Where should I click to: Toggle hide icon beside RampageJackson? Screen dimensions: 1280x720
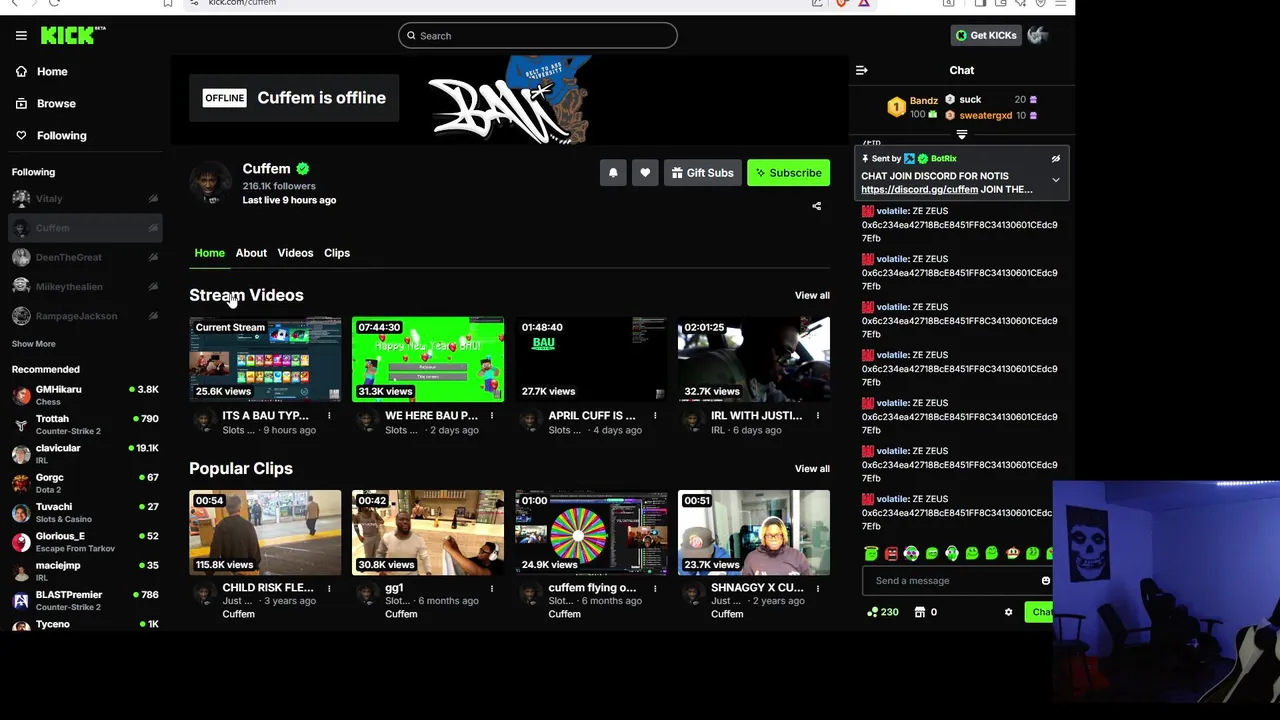click(153, 316)
